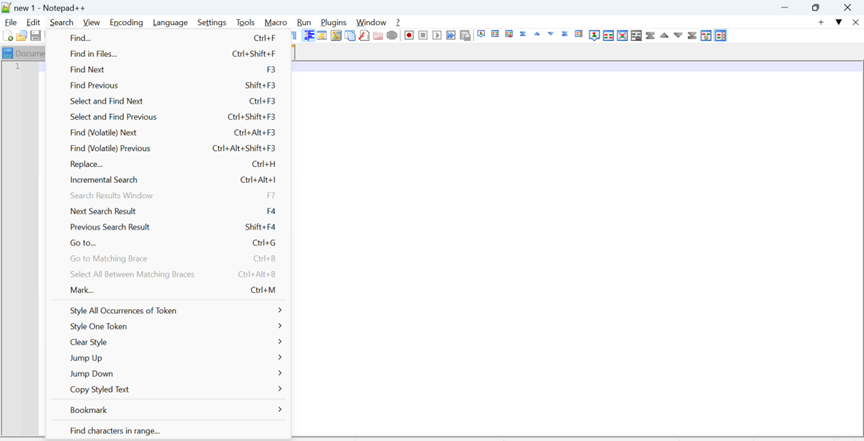Toggle the Show Indent Guide toolbar icon
This screenshot has width=864, height=441.
coord(309,35)
